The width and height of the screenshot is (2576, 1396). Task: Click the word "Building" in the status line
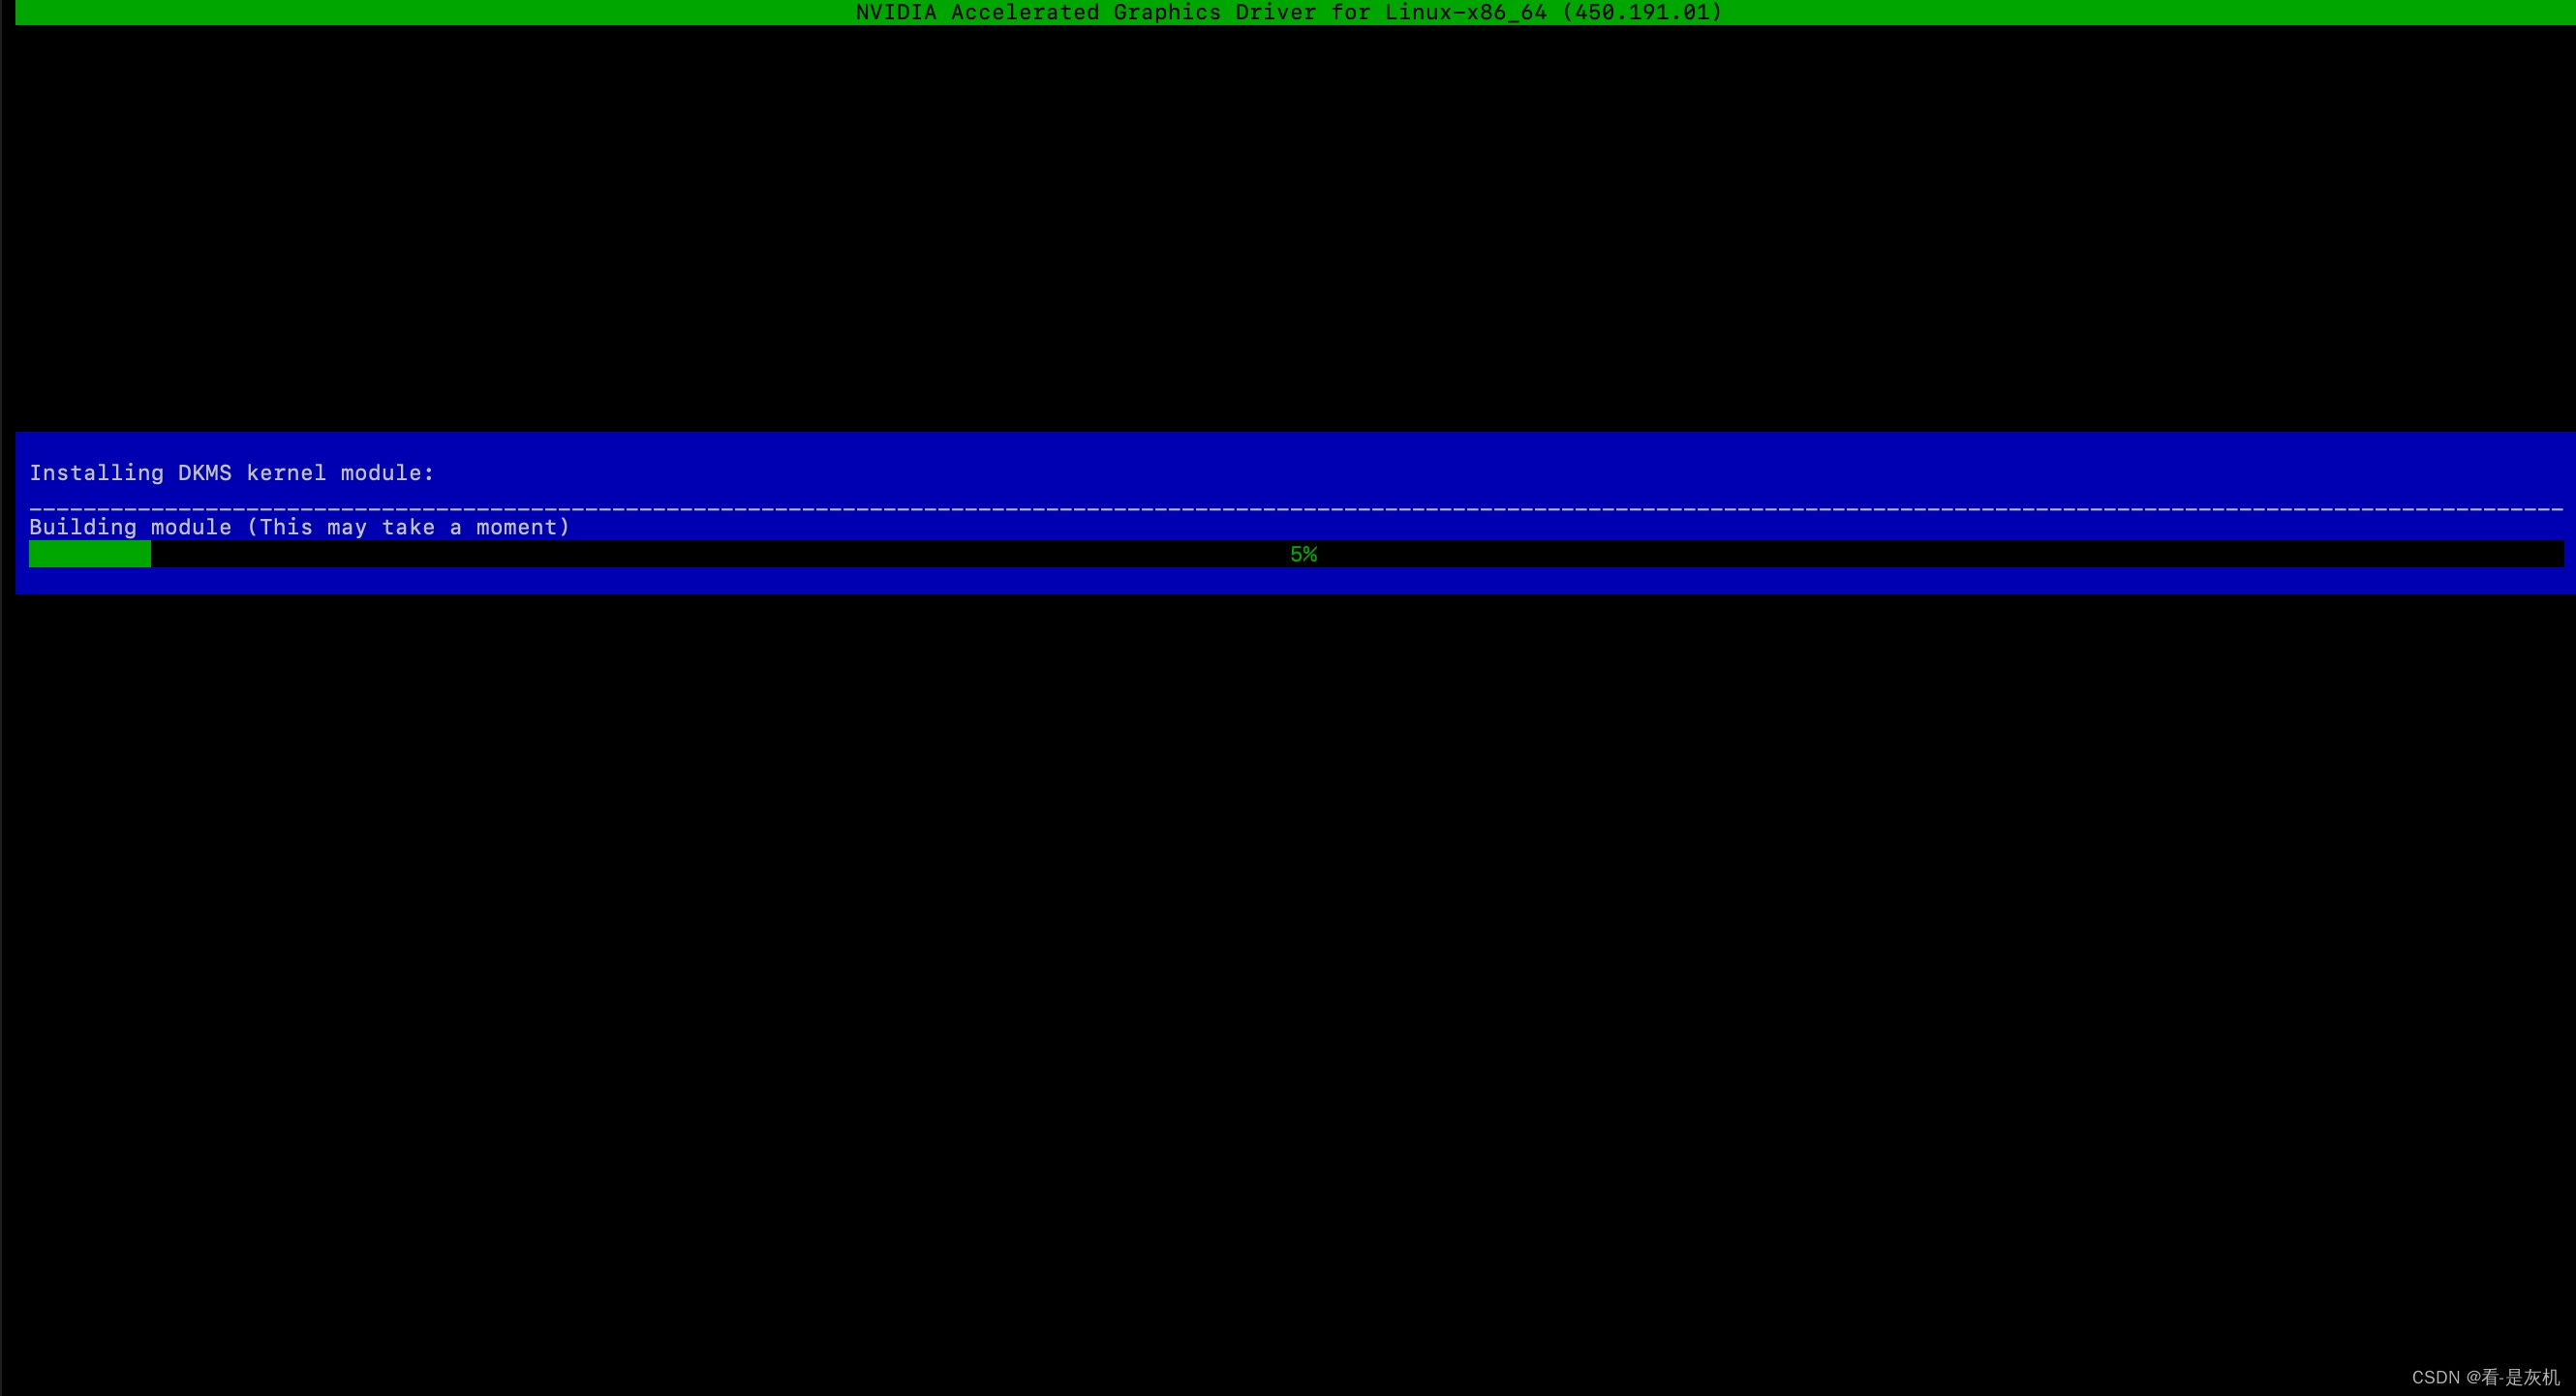pos(83,527)
